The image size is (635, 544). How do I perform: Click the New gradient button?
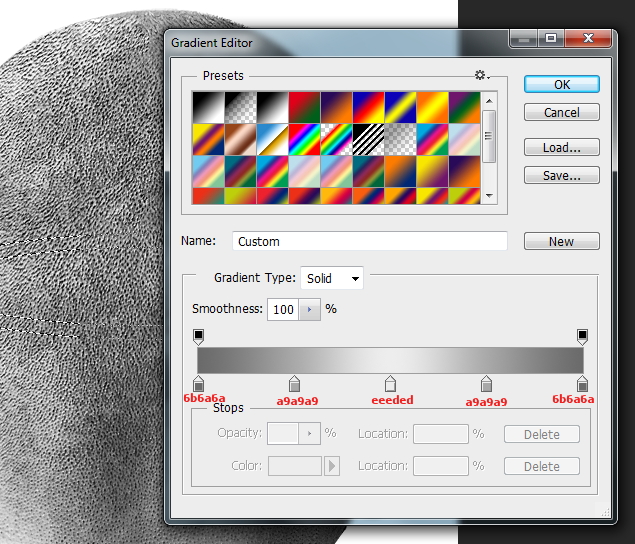561,241
